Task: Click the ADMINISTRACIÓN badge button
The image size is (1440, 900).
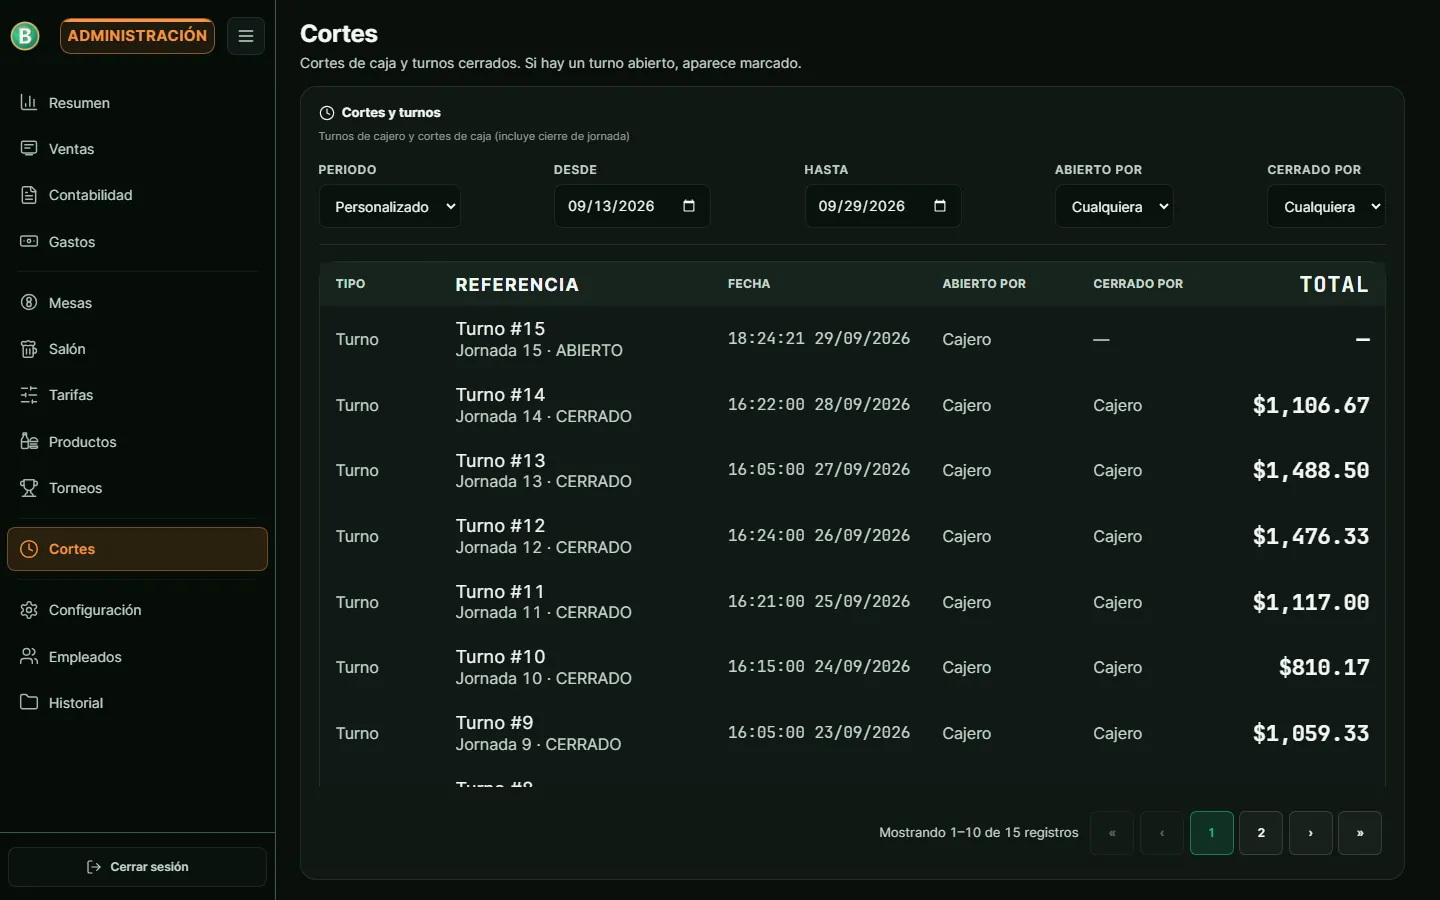Action: [x=137, y=36]
